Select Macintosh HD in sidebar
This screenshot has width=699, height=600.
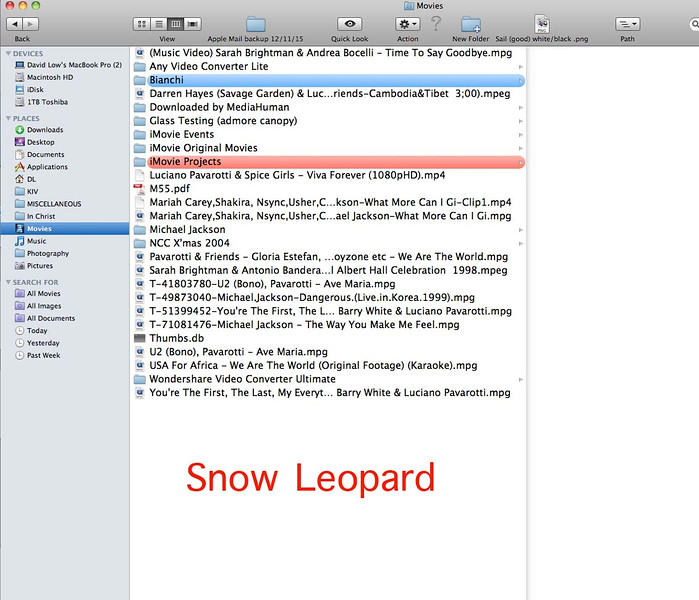coord(44,77)
